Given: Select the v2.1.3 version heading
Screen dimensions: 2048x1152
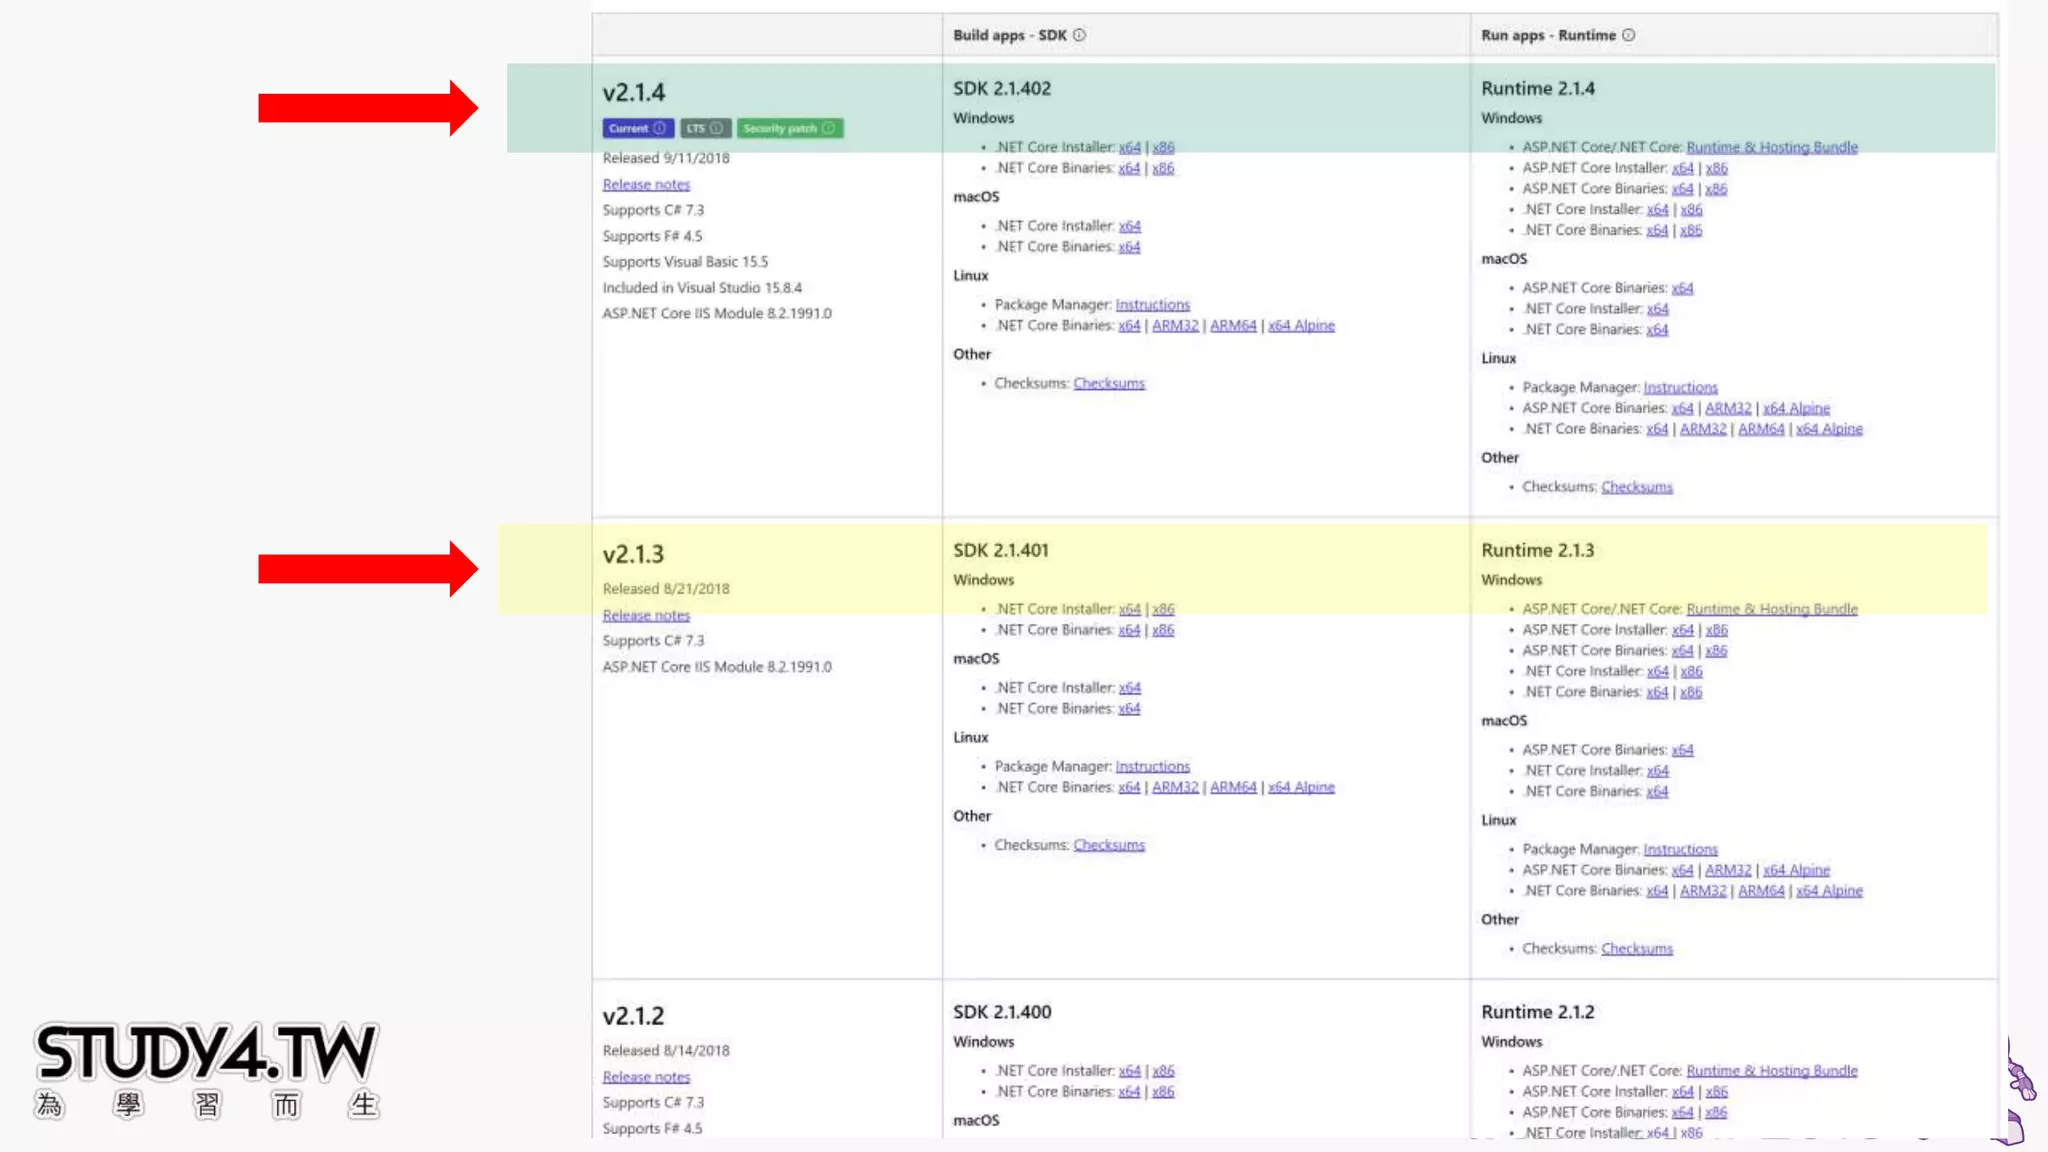Looking at the screenshot, I should (633, 554).
